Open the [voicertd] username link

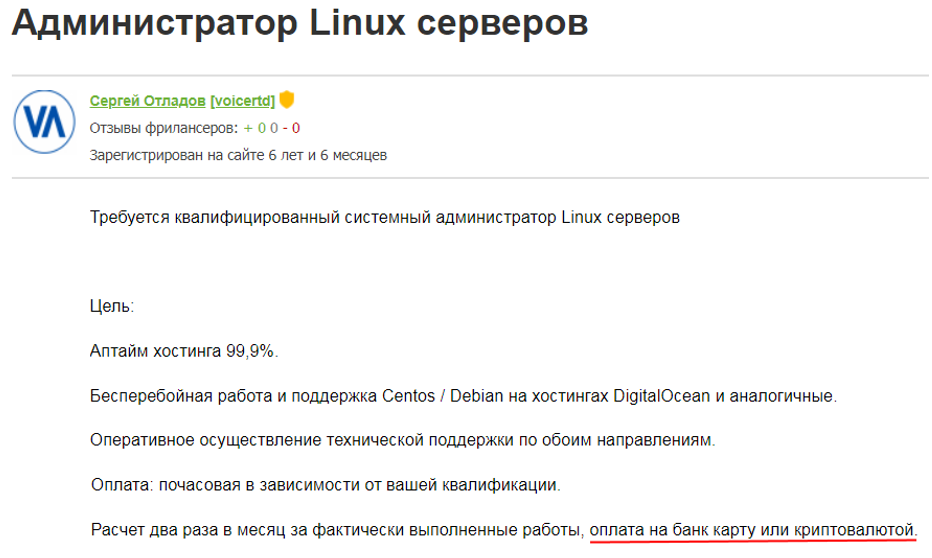click(243, 101)
